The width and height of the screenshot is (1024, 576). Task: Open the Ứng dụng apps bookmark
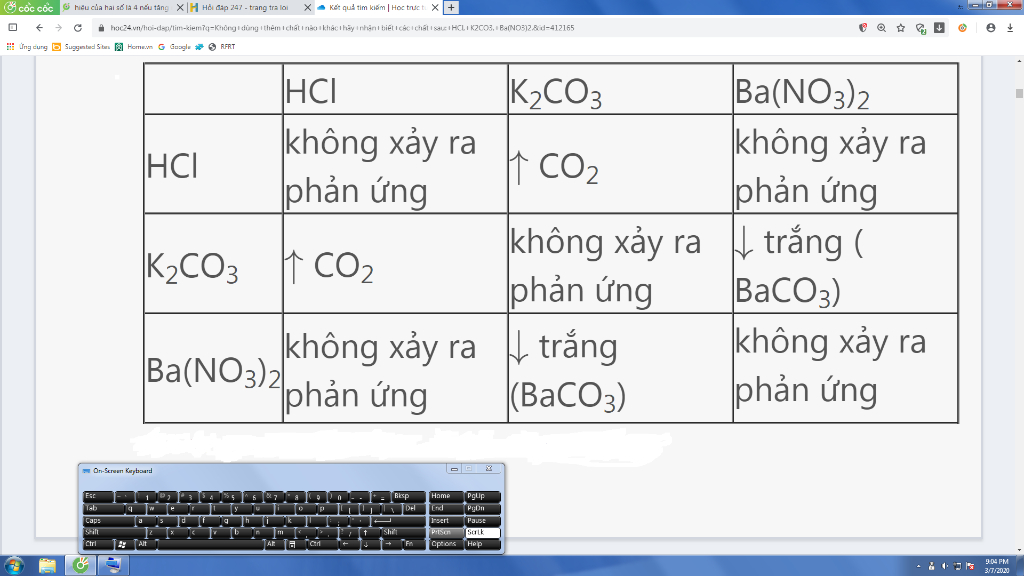point(27,47)
